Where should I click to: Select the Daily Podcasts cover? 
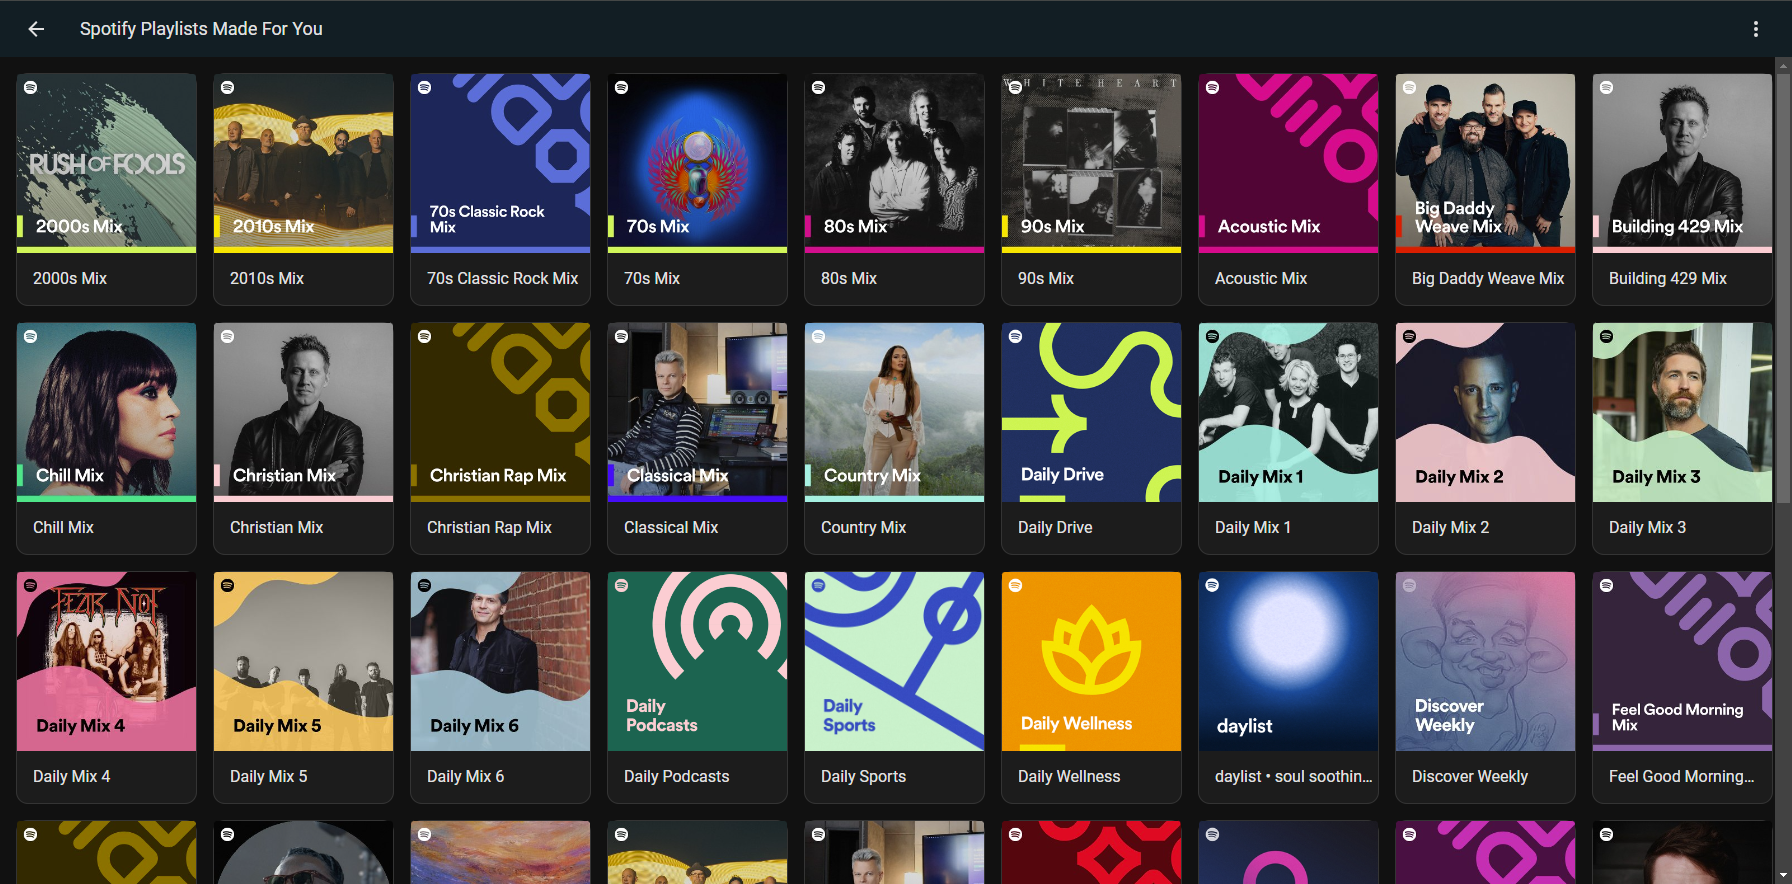coord(698,661)
